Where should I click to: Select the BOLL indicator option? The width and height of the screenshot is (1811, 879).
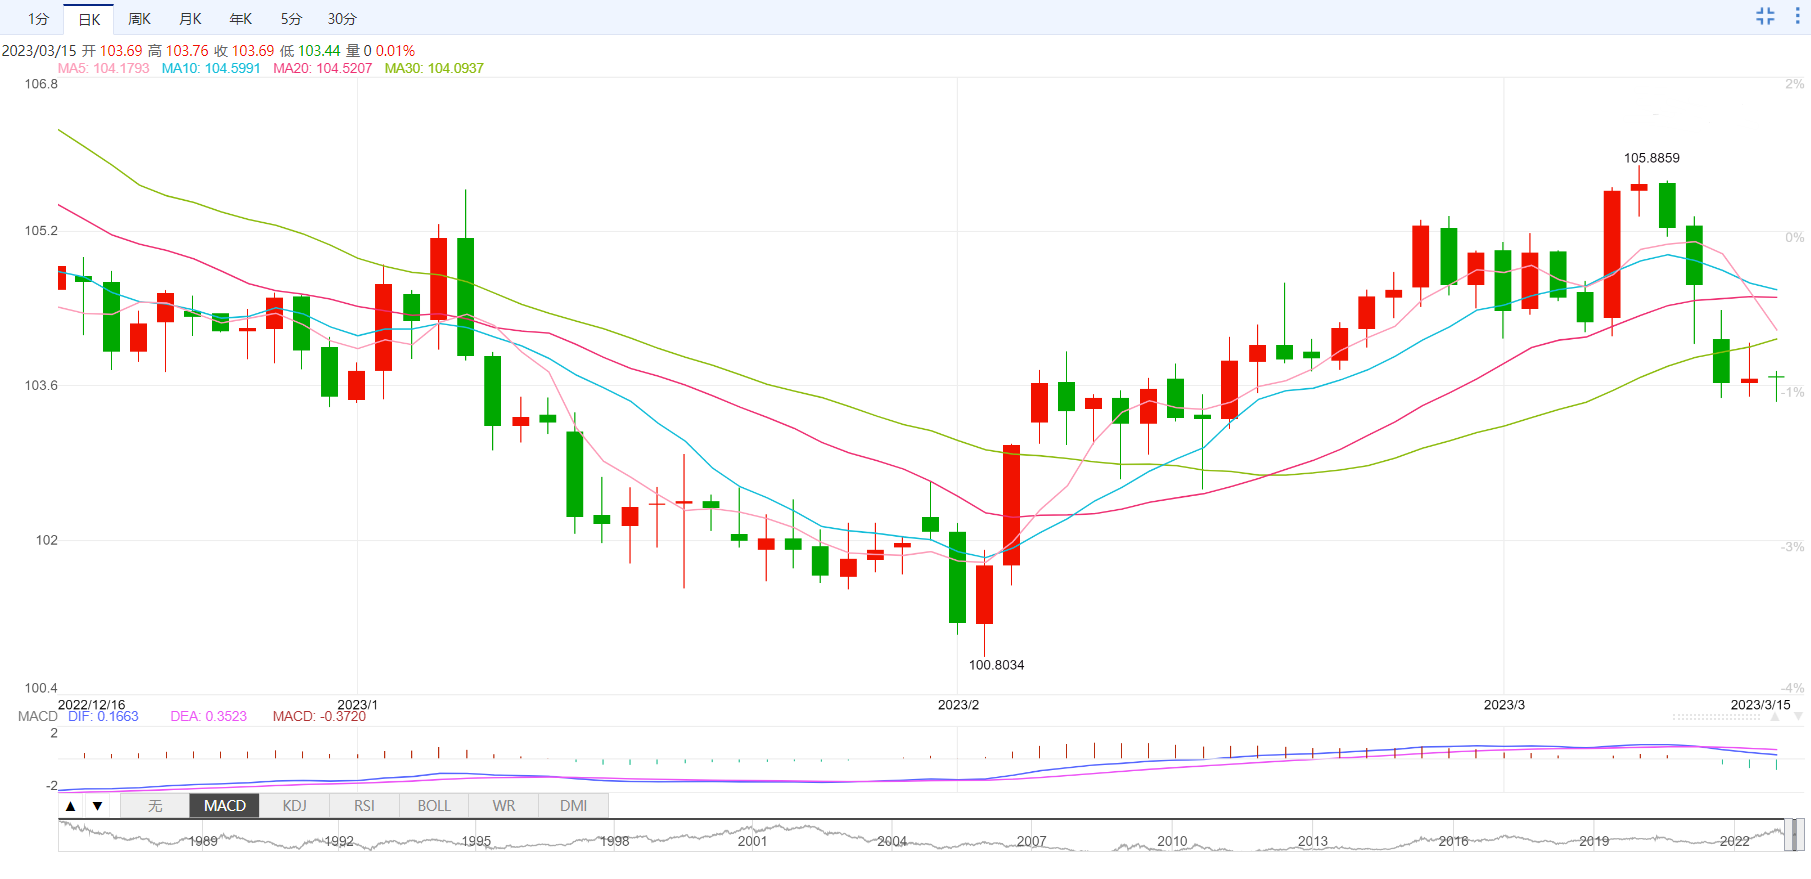(434, 806)
